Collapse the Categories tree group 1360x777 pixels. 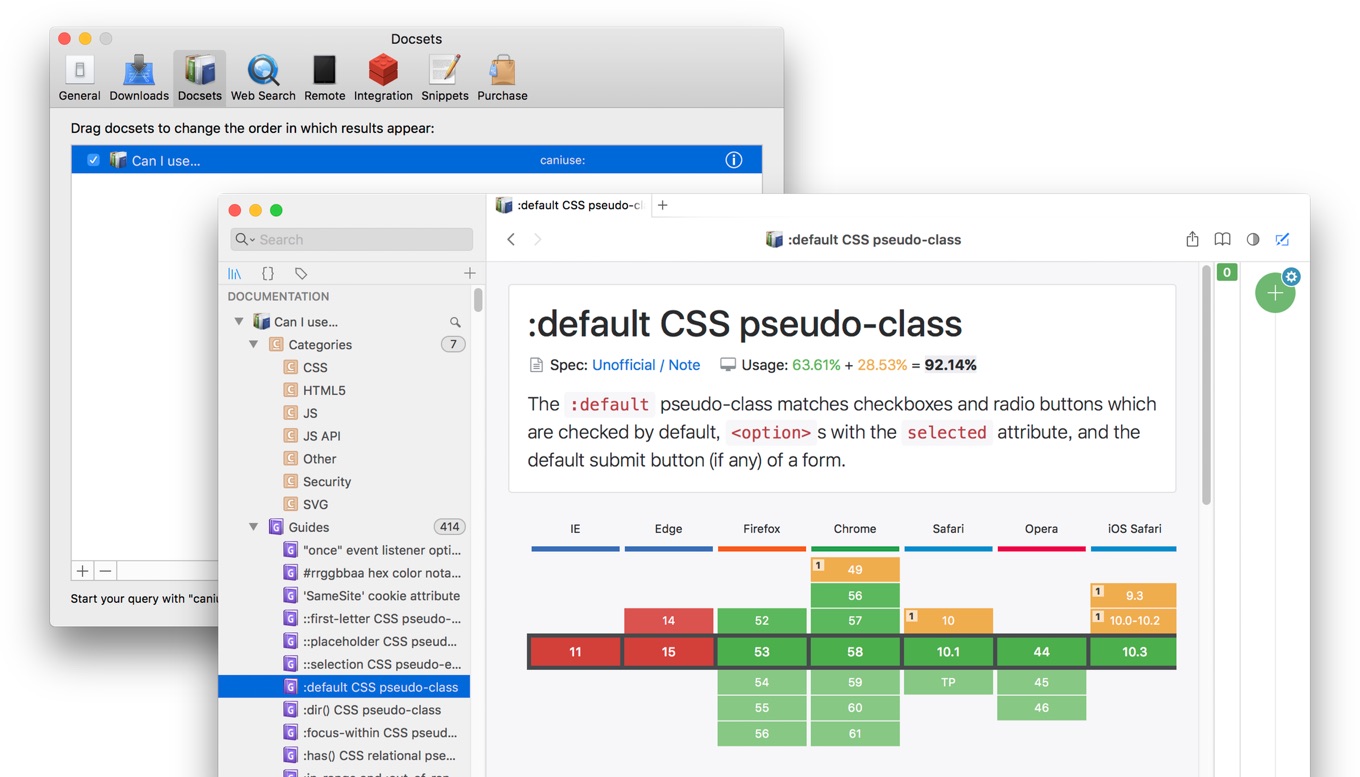pyautogui.click(x=254, y=345)
